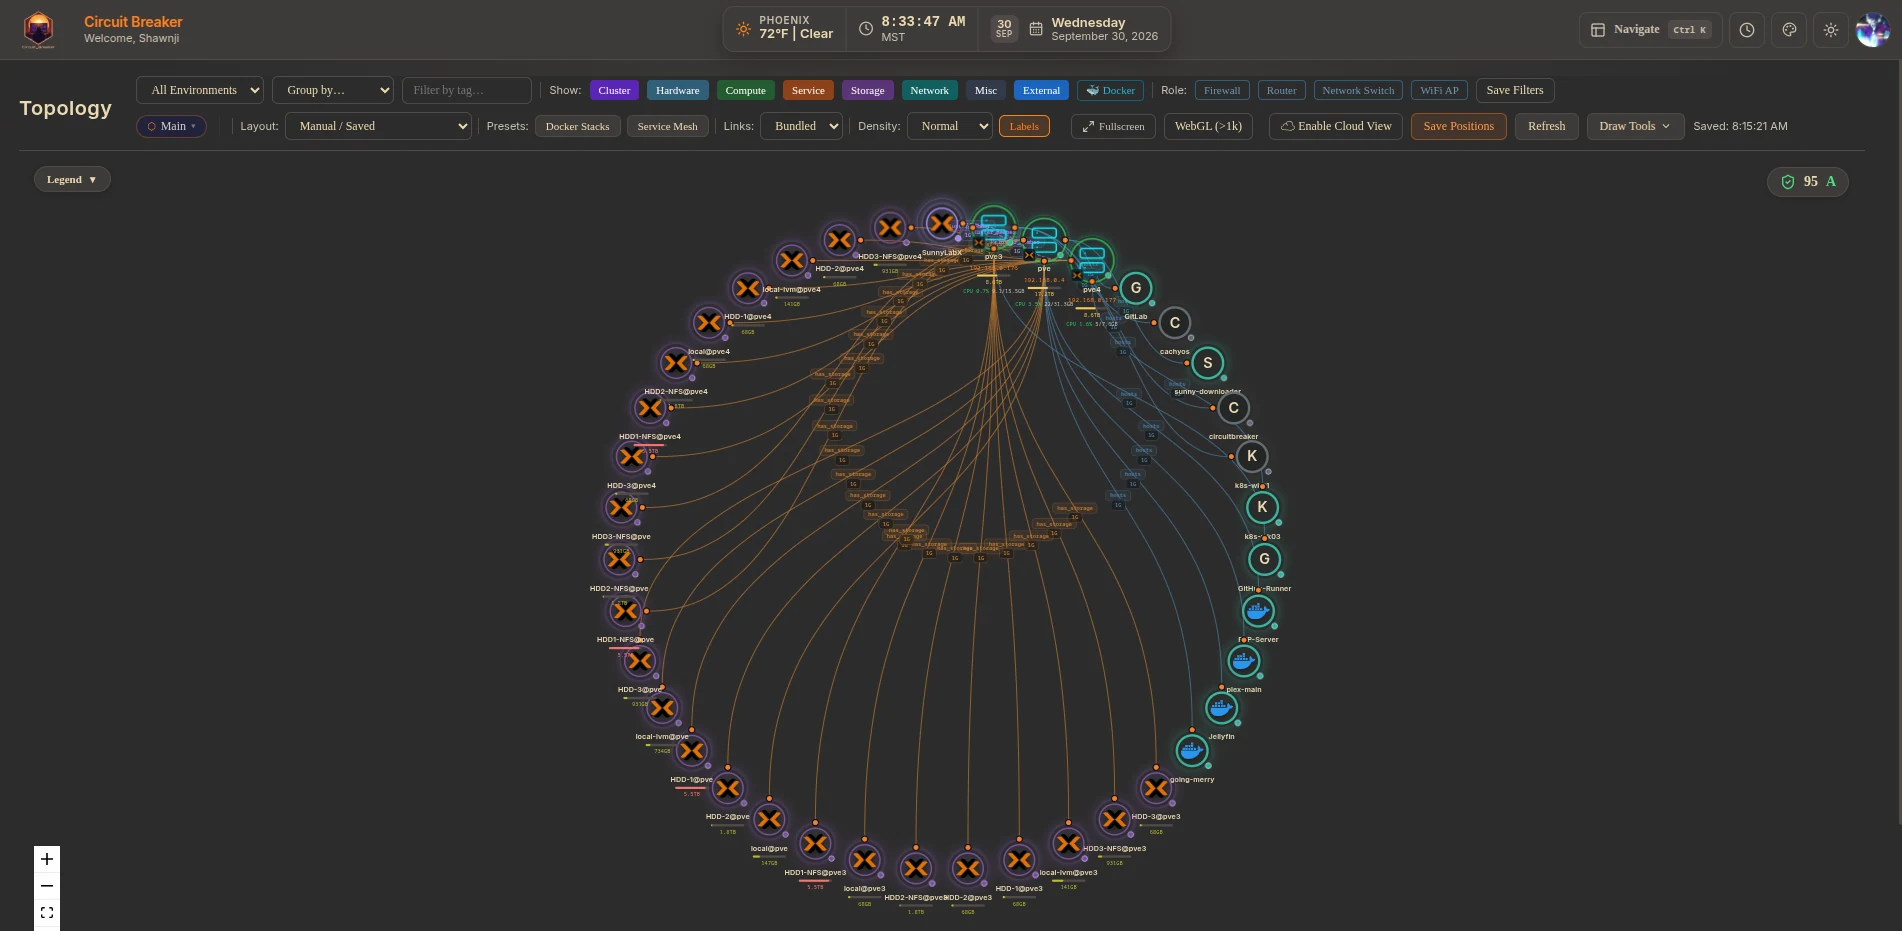
Task: Select the circuitbreaker C node
Action: 1234,408
